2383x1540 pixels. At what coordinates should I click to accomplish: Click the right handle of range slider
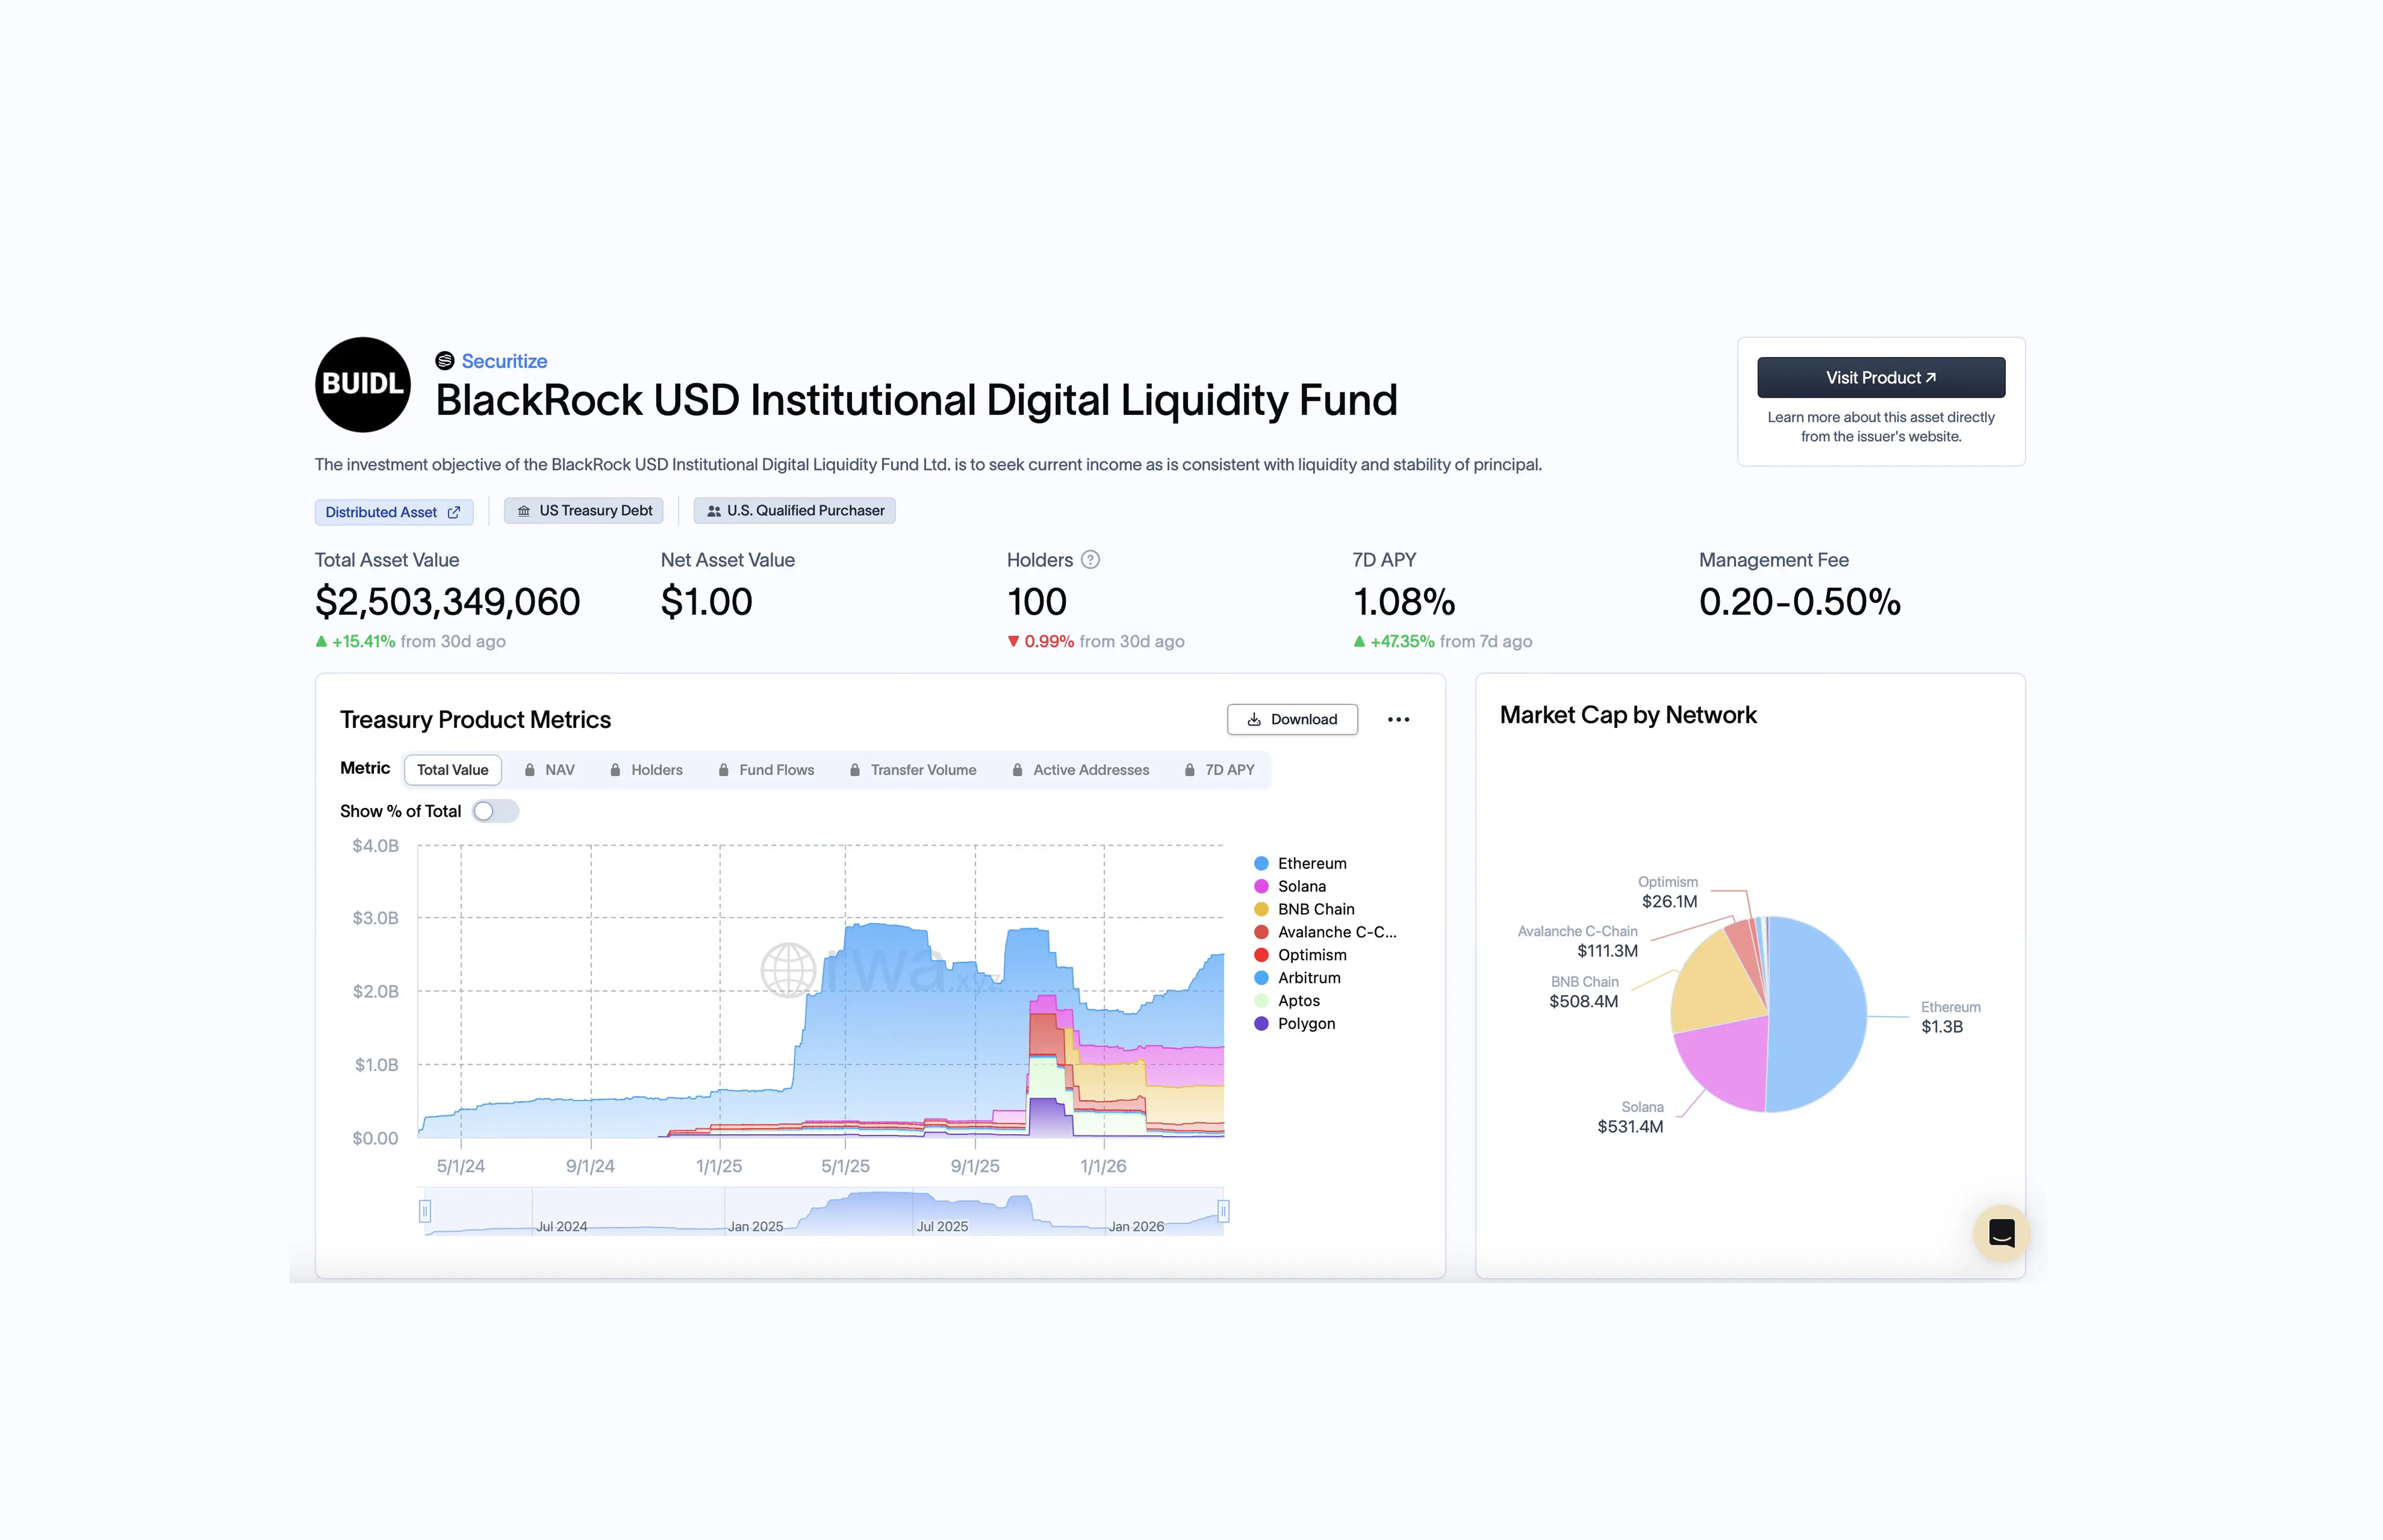pos(1223,1211)
